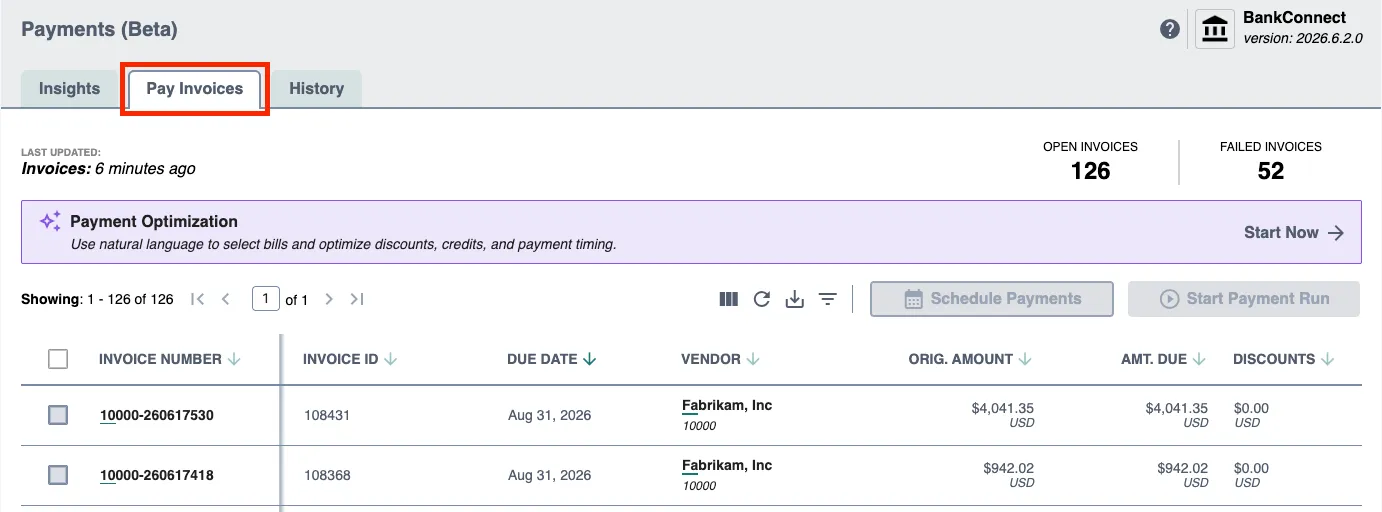This screenshot has height=512, width=1382.
Task: Open Fabrikam, Inc vendor for invoice 108368
Action: (727, 465)
